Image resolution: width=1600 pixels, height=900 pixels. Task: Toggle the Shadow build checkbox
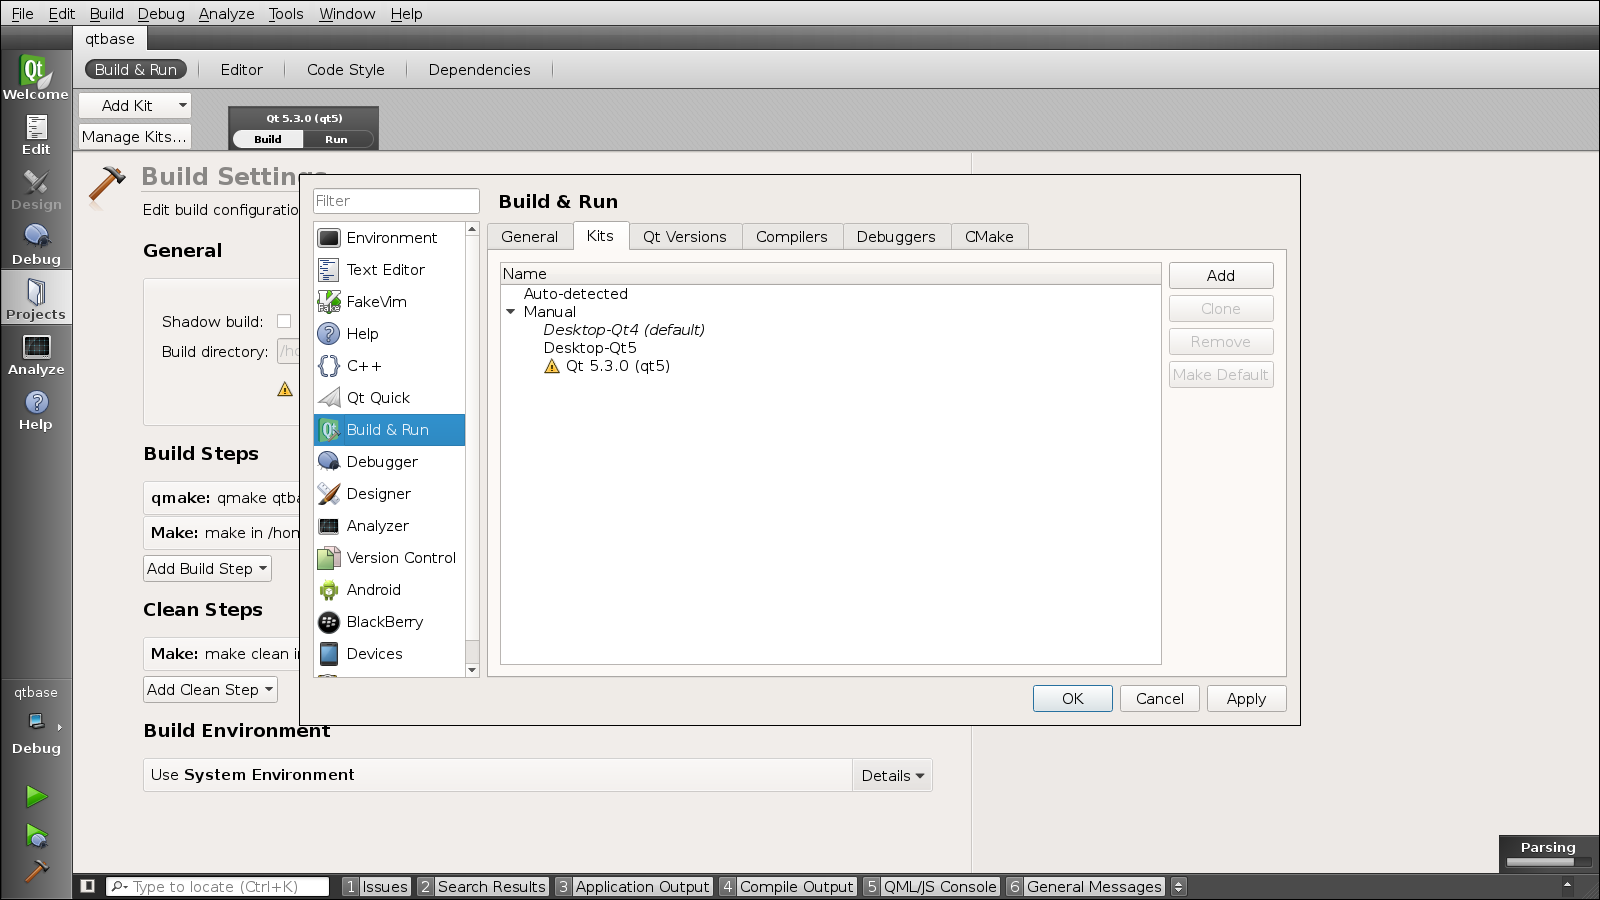point(284,321)
